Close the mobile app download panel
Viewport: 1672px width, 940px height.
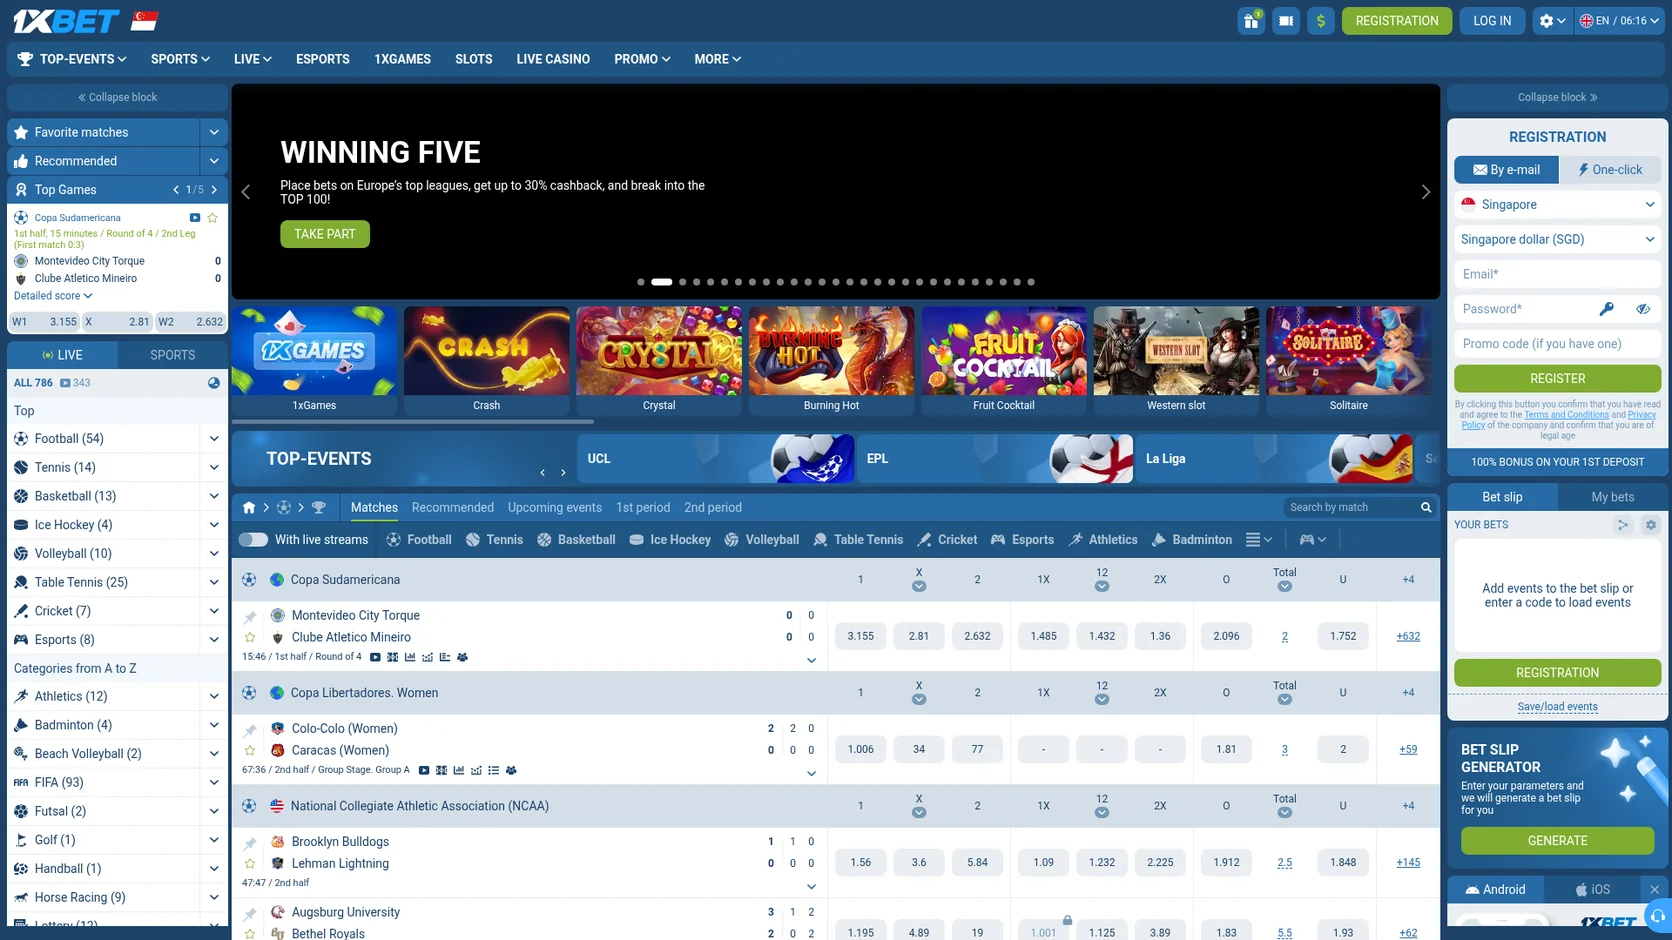[x=1654, y=889]
